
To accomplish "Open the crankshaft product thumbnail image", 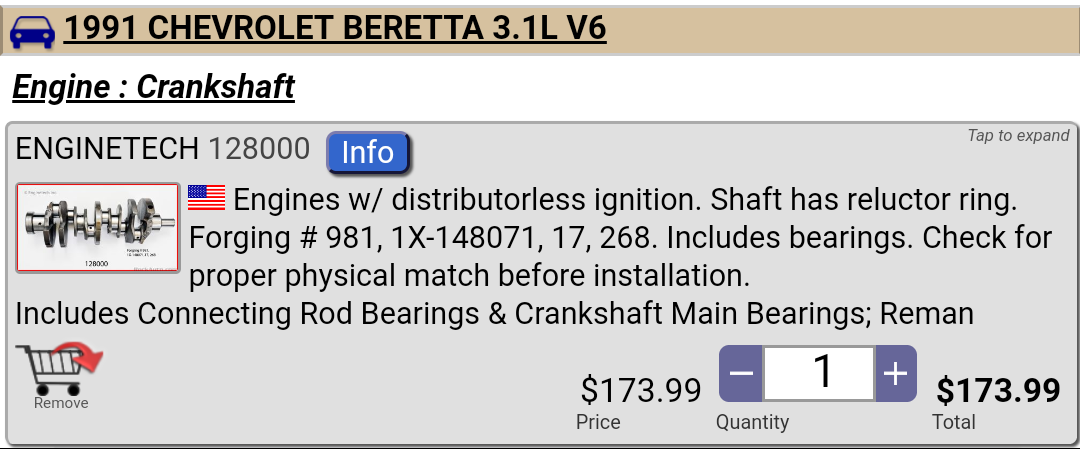I will [x=98, y=228].
